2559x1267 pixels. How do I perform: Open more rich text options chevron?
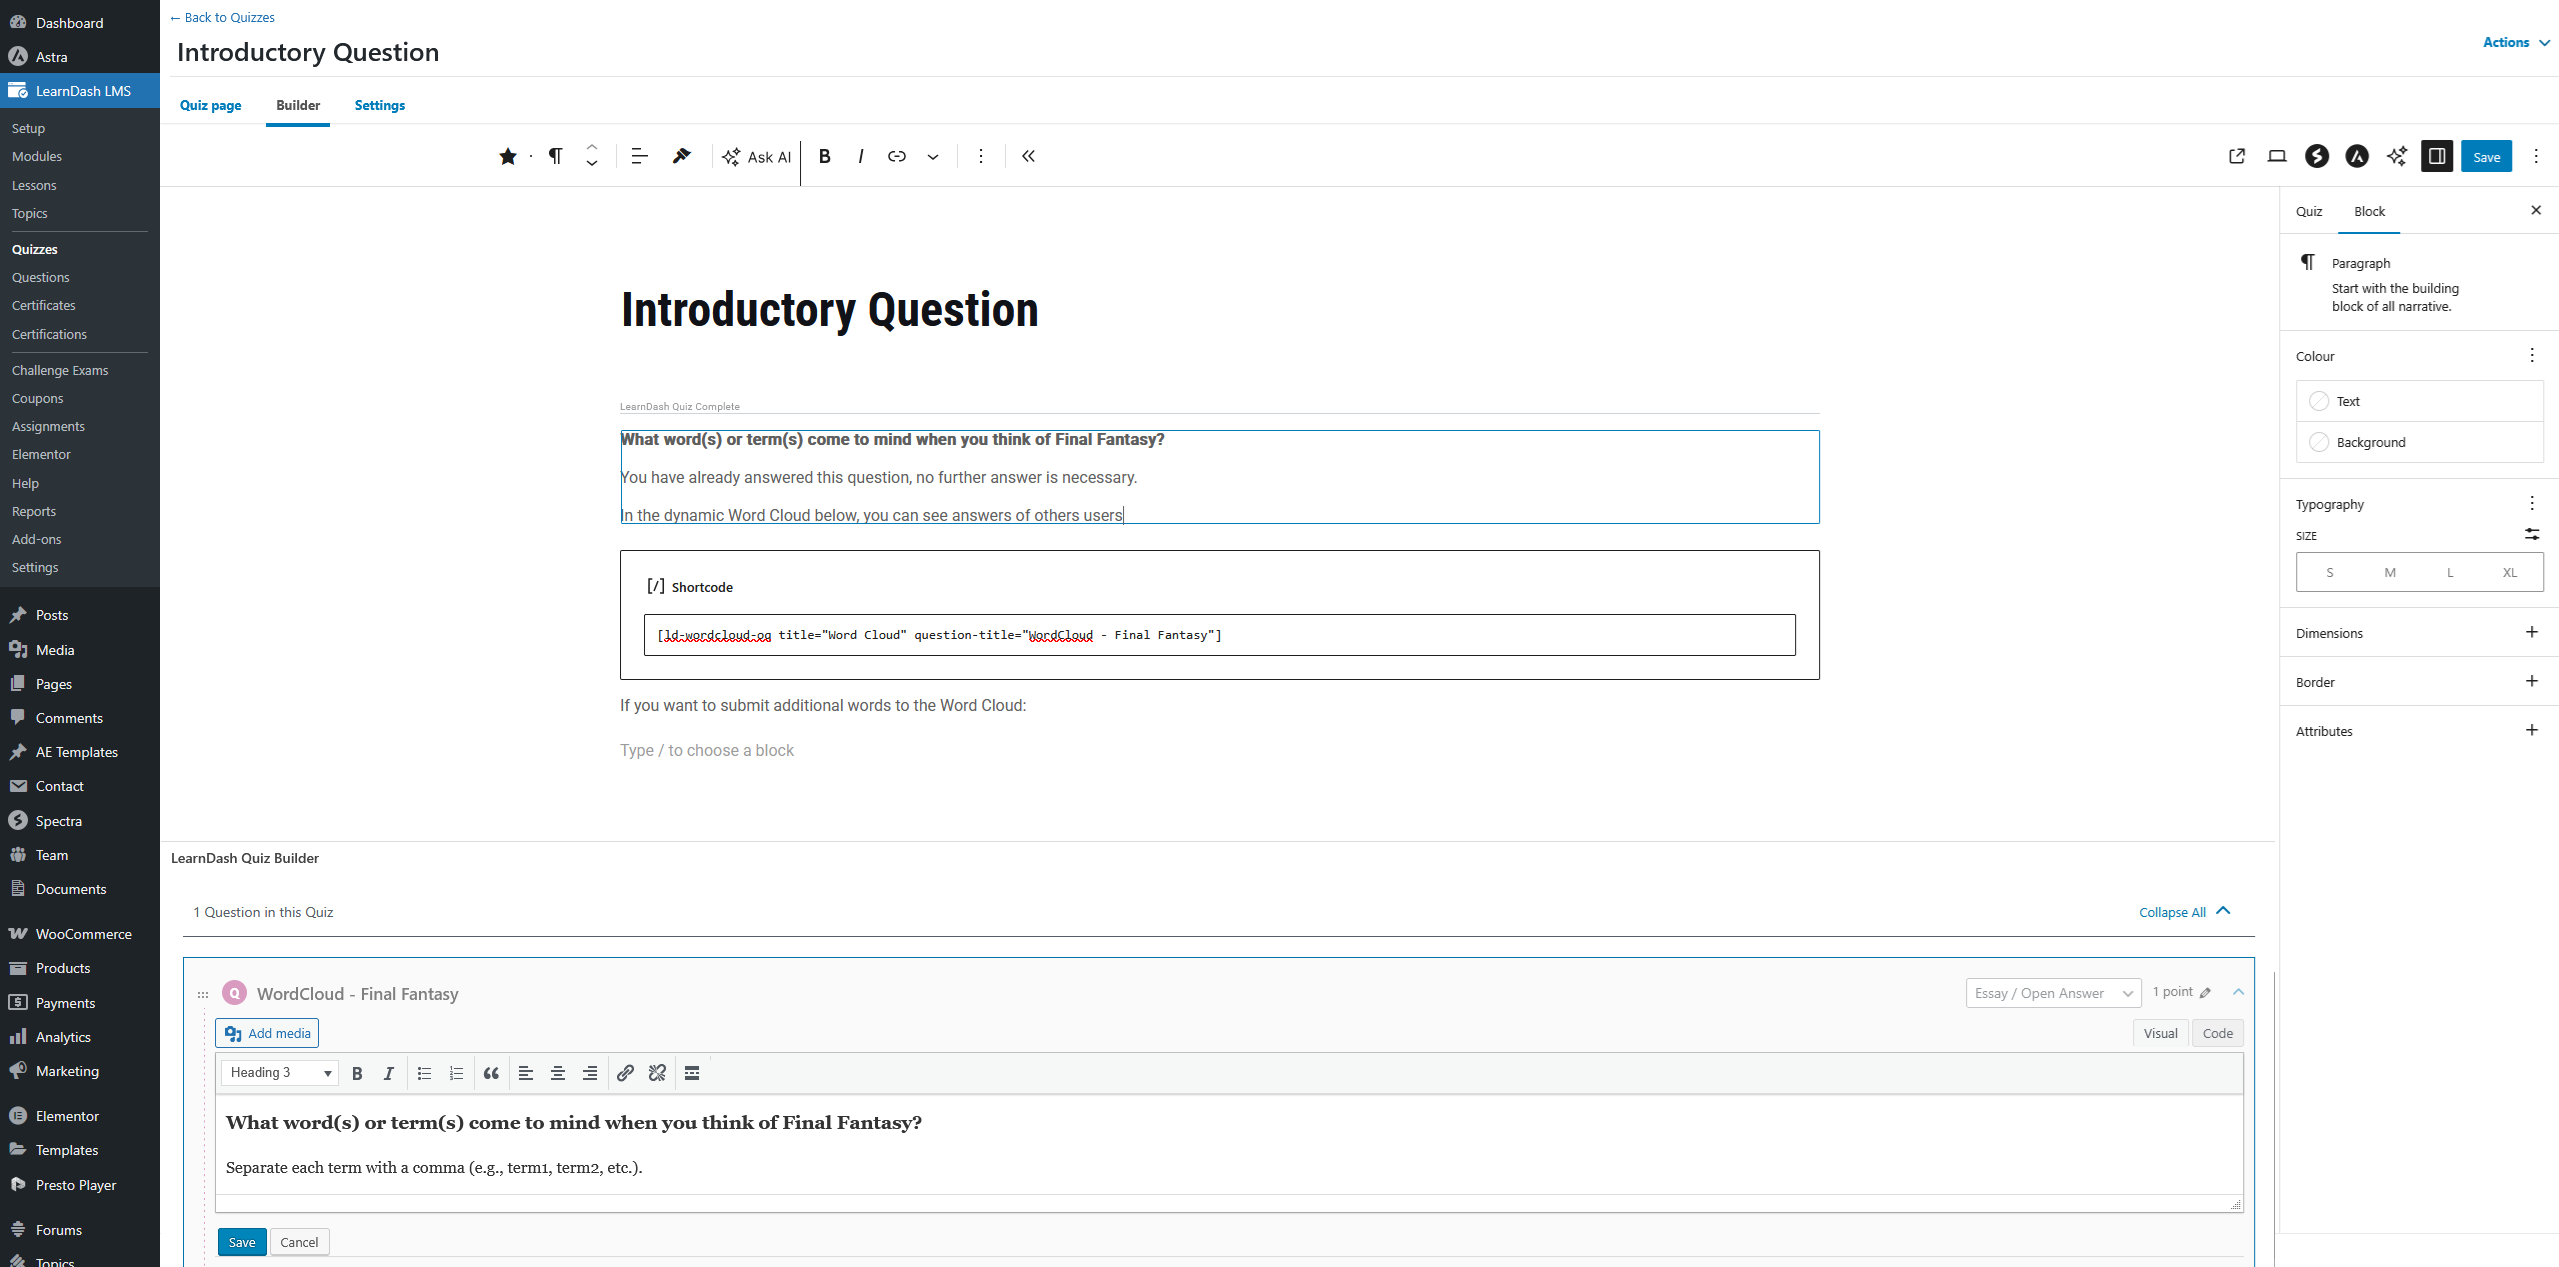click(x=933, y=156)
